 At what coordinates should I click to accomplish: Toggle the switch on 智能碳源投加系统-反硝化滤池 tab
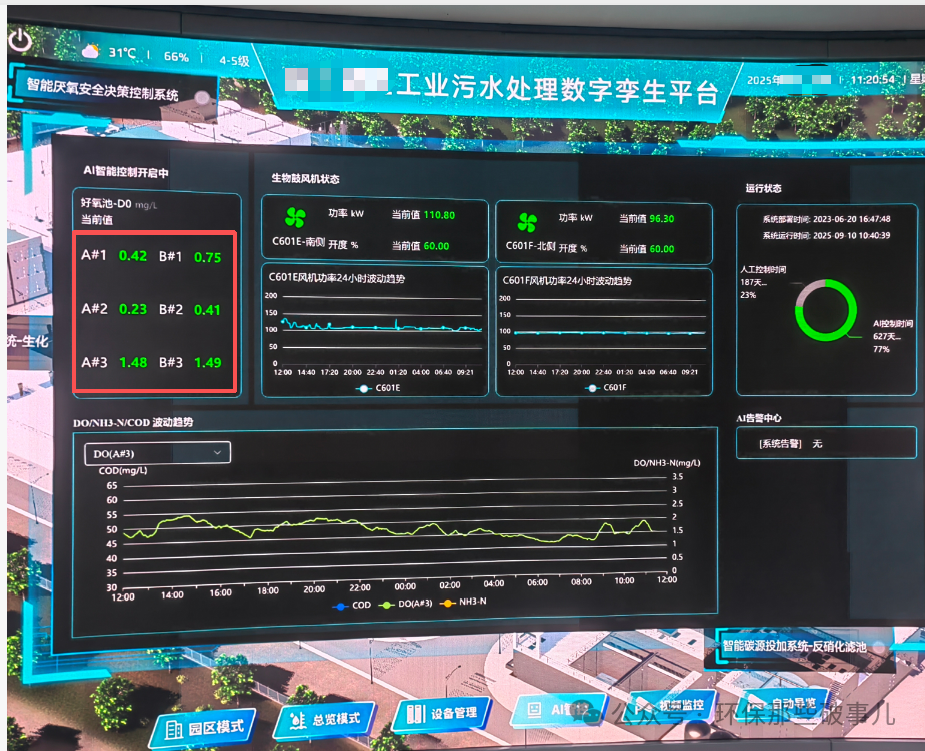(879, 647)
